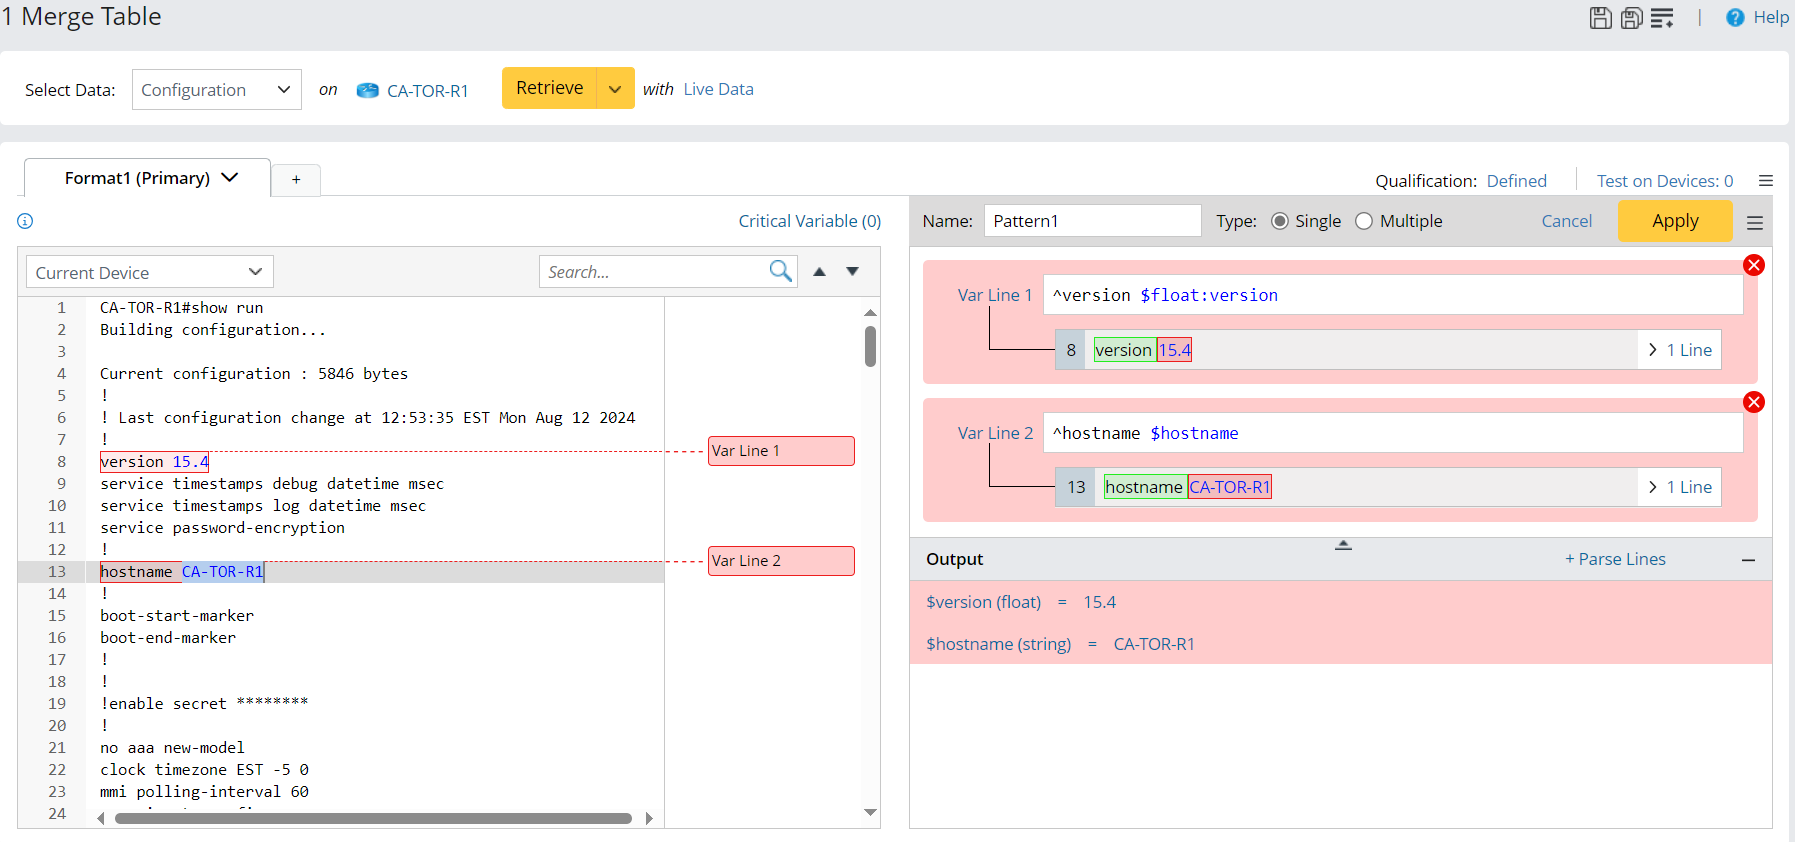Remove Var Line 1 with red X
This screenshot has height=842, width=1795.
pyautogui.click(x=1753, y=265)
